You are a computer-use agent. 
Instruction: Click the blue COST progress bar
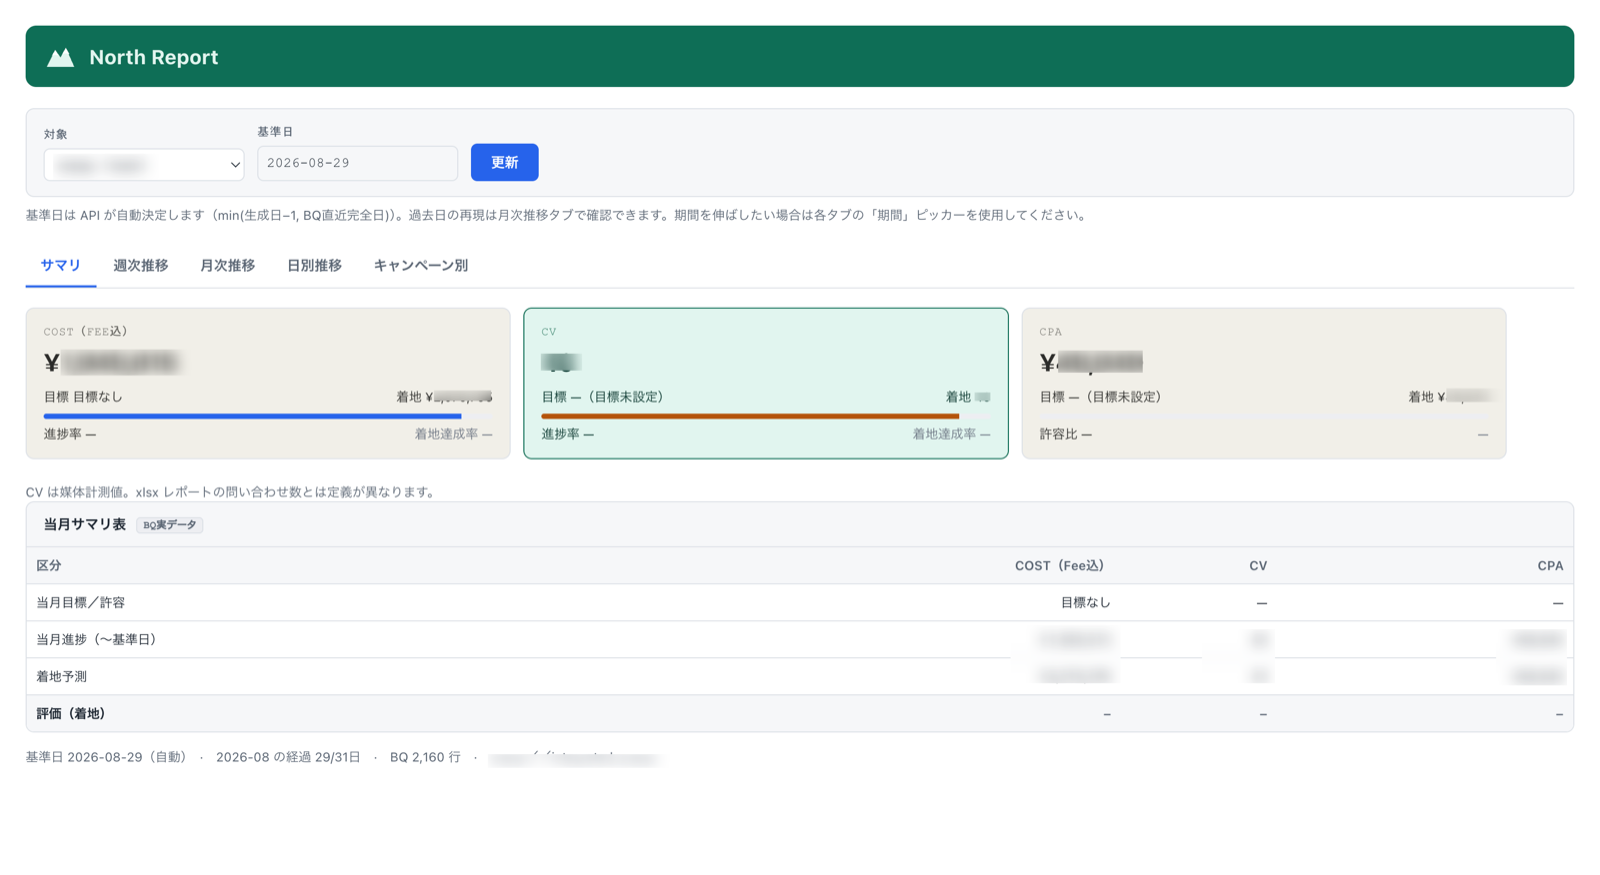tap(252, 416)
